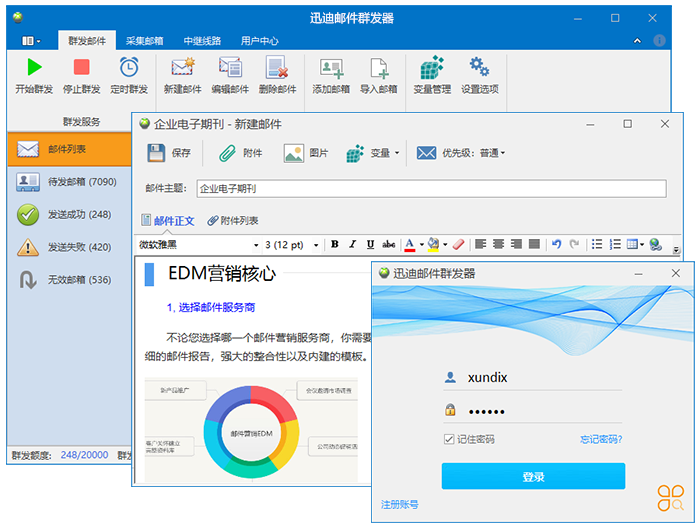Click the EDM donut chart image

coord(251,430)
